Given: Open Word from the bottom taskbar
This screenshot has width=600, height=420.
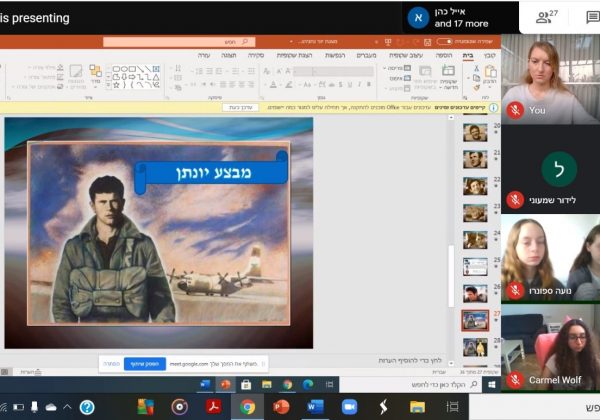Looking at the screenshot, I should (x=315, y=407).
